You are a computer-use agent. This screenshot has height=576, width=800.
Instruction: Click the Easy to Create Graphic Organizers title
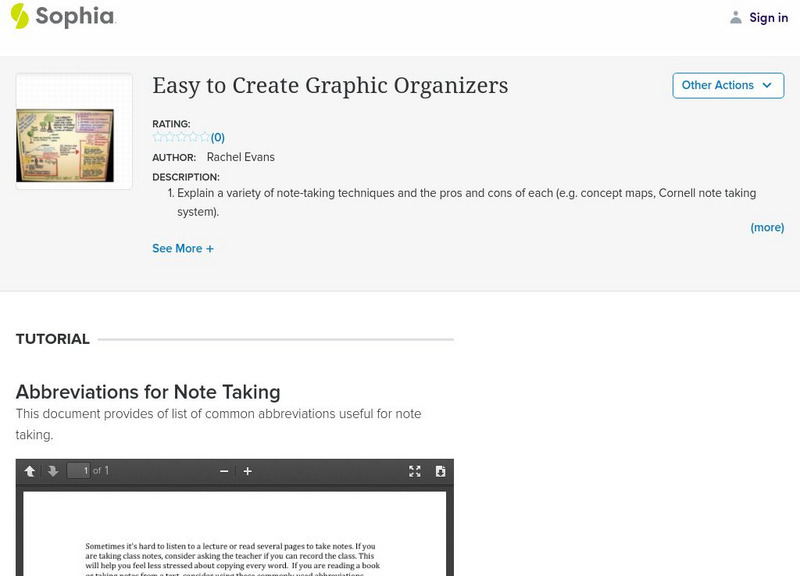click(x=330, y=86)
